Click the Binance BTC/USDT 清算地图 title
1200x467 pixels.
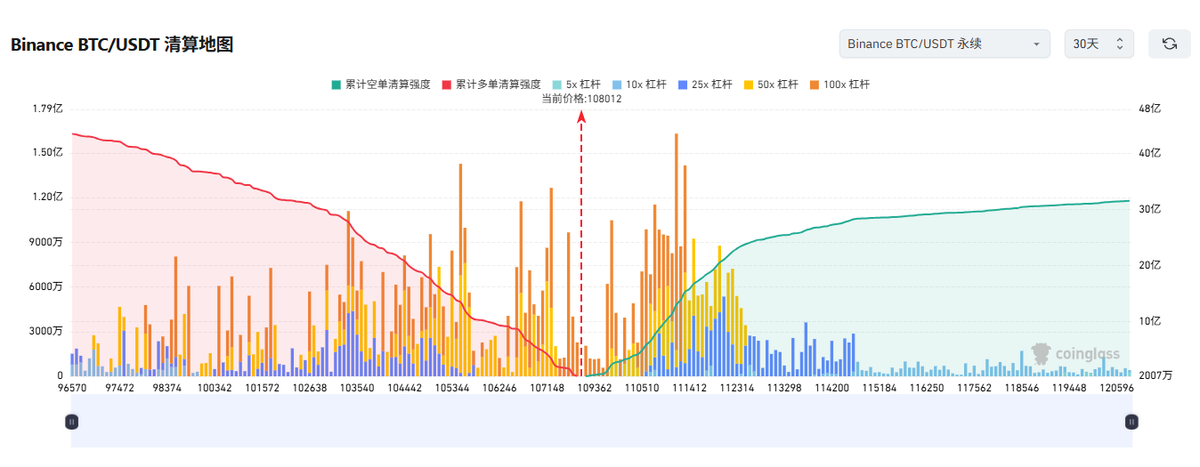tap(122, 45)
